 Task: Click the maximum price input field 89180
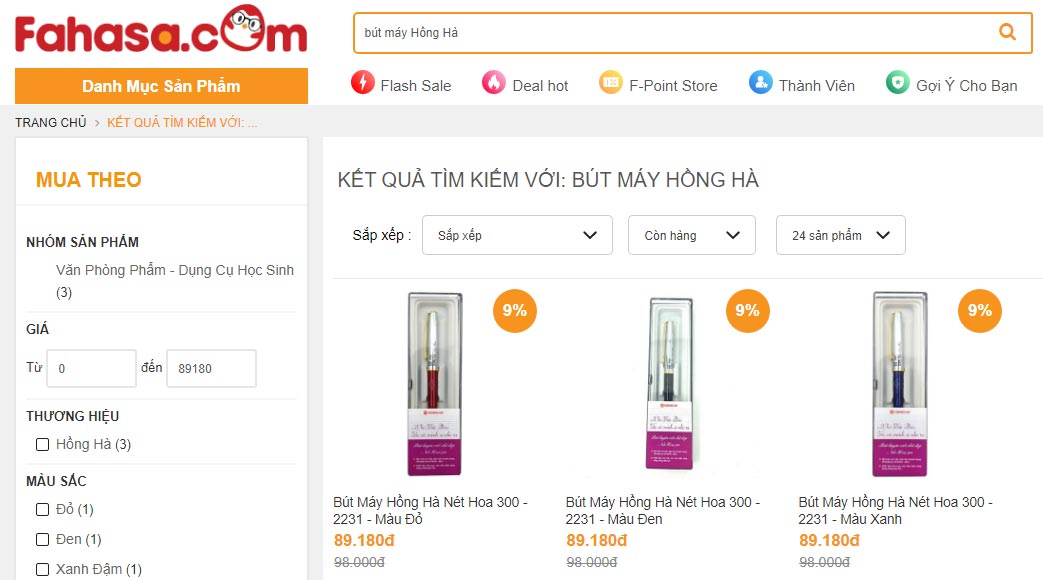211,368
